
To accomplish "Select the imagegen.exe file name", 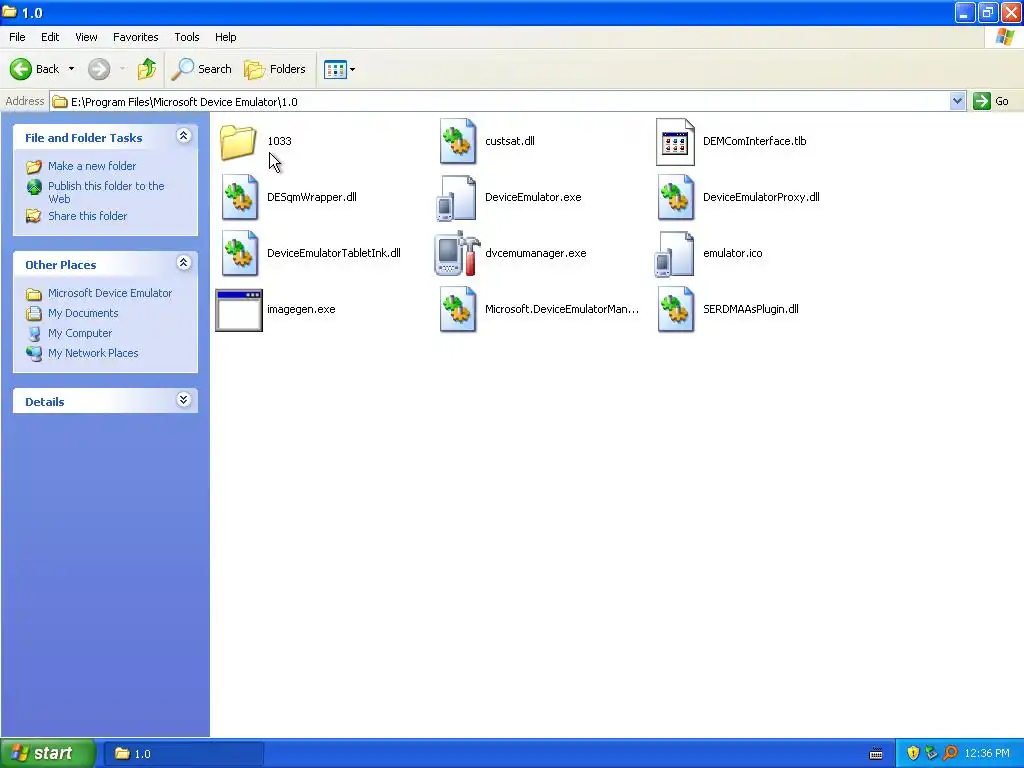I will (301, 310).
